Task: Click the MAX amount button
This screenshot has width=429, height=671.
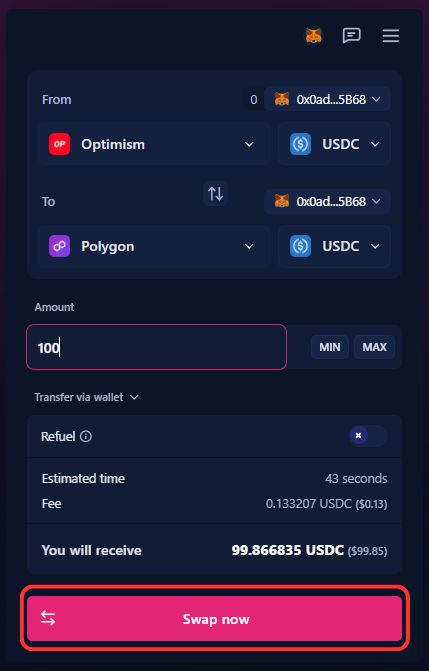Action: click(375, 347)
